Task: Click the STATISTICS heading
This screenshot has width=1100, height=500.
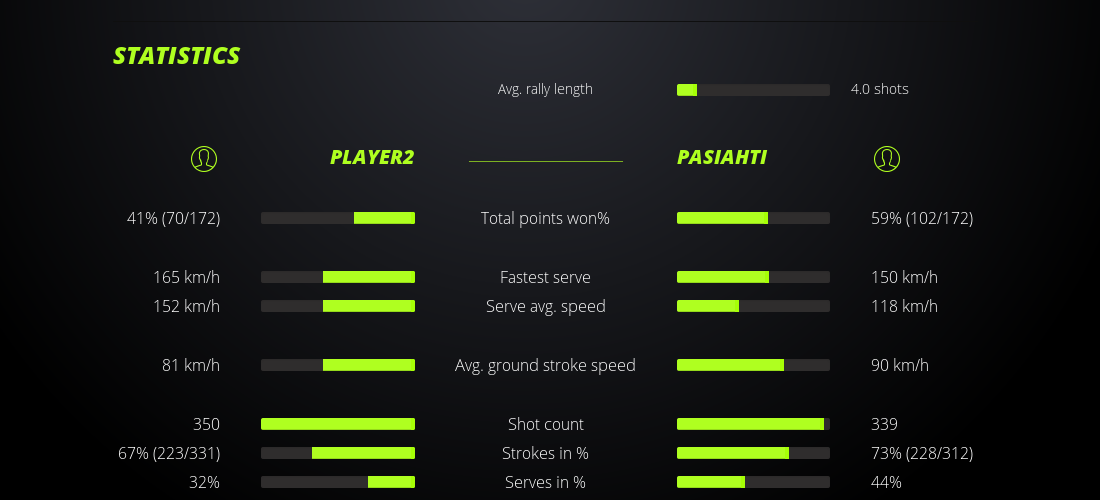Action: click(x=177, y=56)
